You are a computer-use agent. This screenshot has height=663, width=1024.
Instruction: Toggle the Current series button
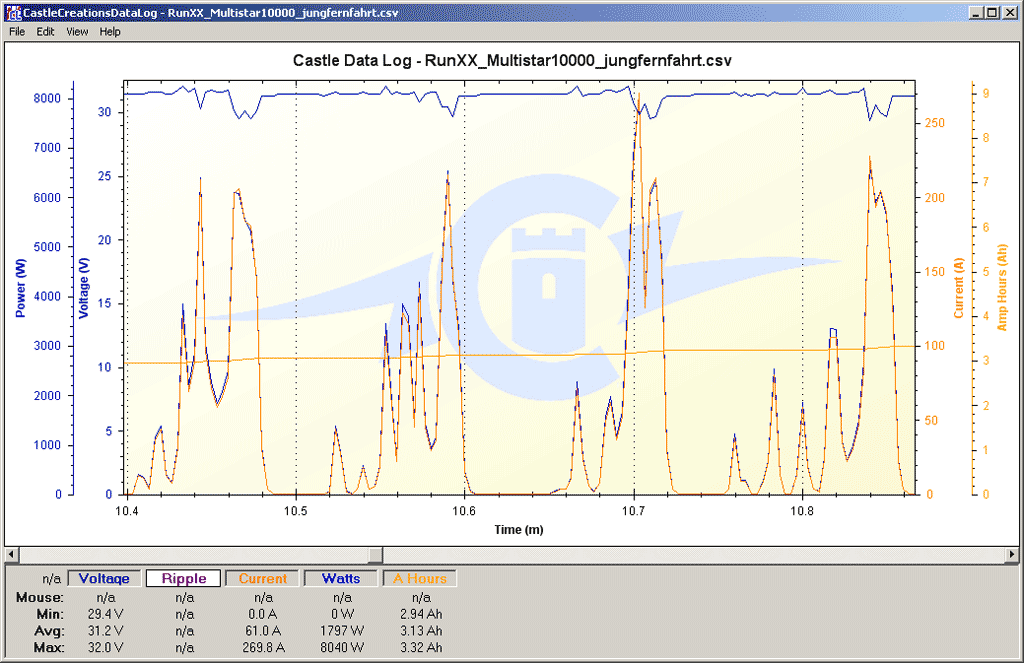(x=263, y=578)
